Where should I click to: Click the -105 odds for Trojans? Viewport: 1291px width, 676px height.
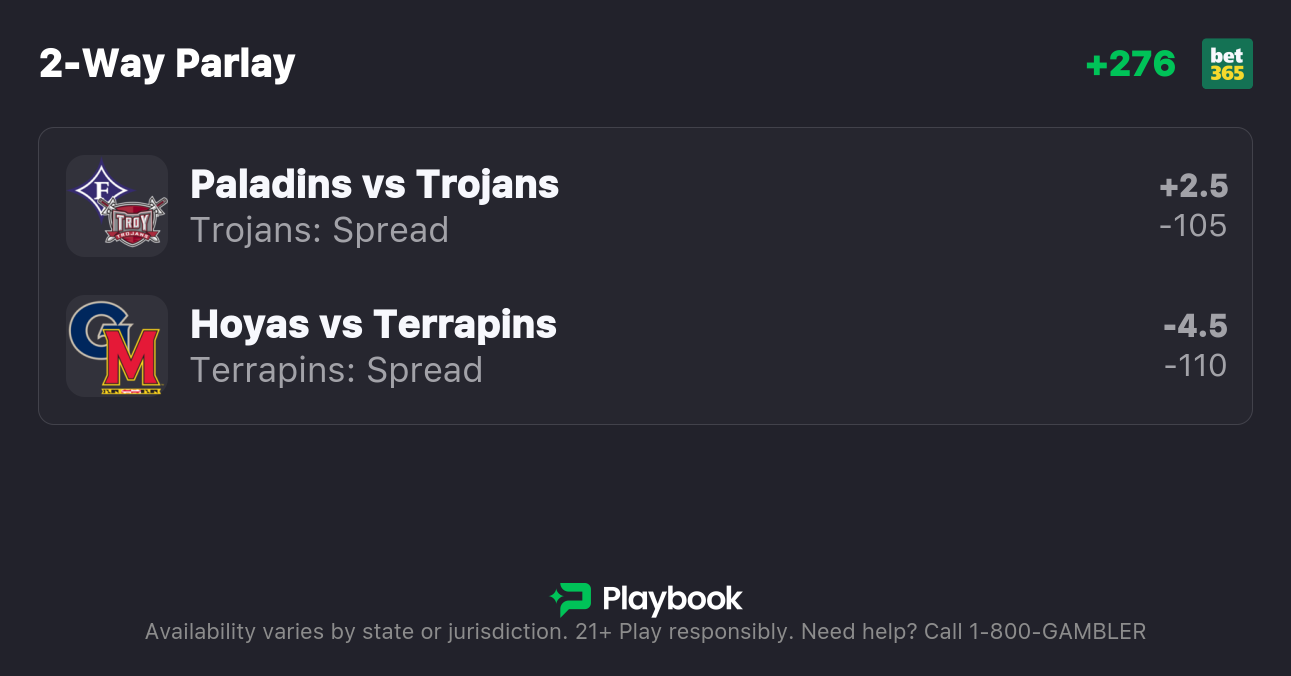[x=1193, y=226]
